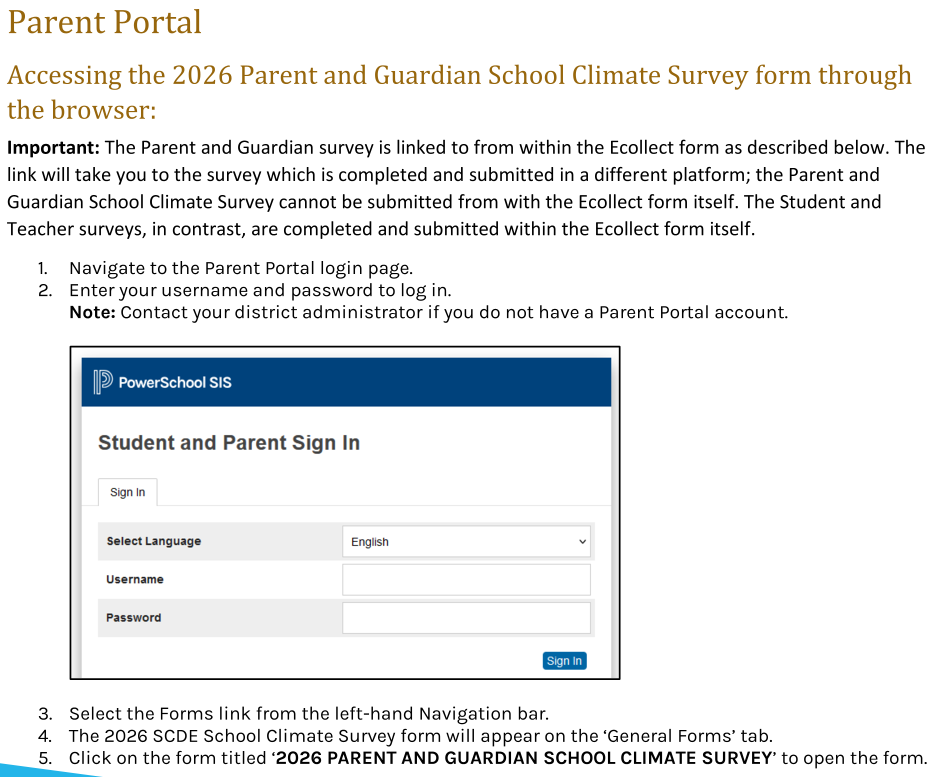Viewport: 940px width, 777px height.
Task: Click the bold 2026 PARENT AND GUARDIAN survey title
Action: pyautogui.click(x=524, y=758)
